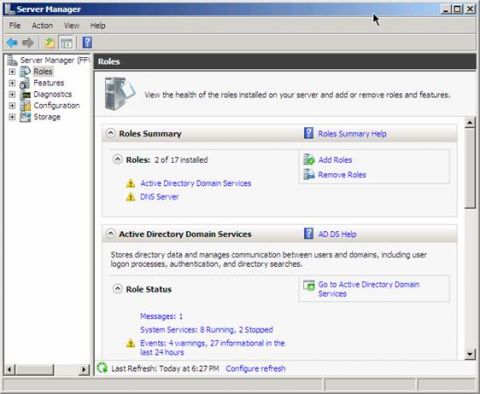The width and height of the screenshot is (480, 394).
Task: Click the Messages: 1 link
Action: click(x=161, y=316)
